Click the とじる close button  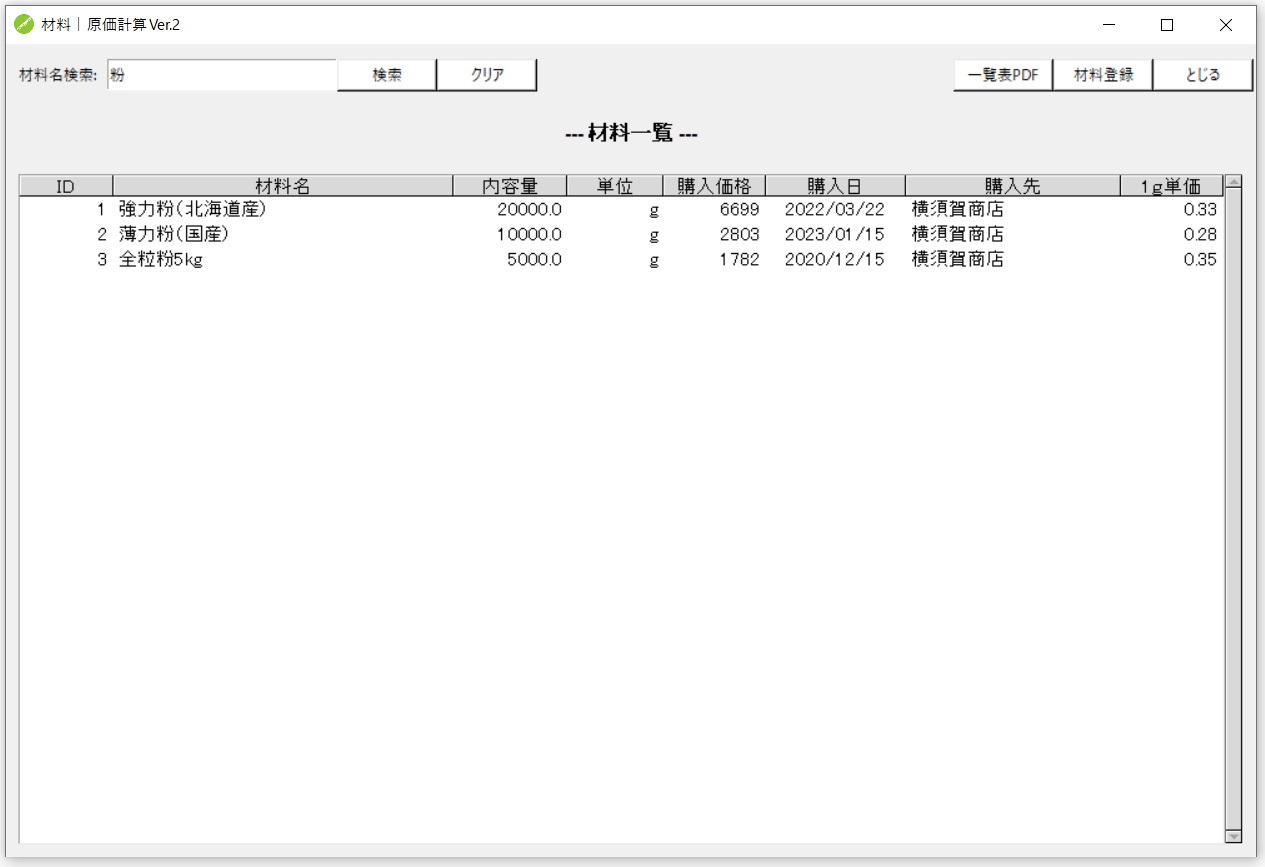click(1204, 73)
